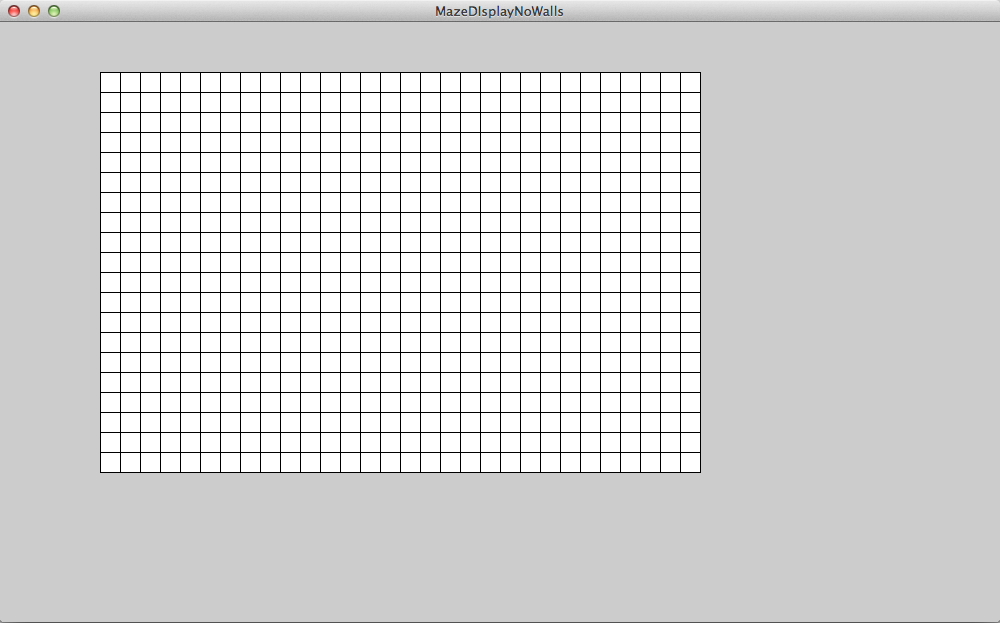Click the red close window button
The width and height of the screenshot is (1000, 623).
coord(14,11)
